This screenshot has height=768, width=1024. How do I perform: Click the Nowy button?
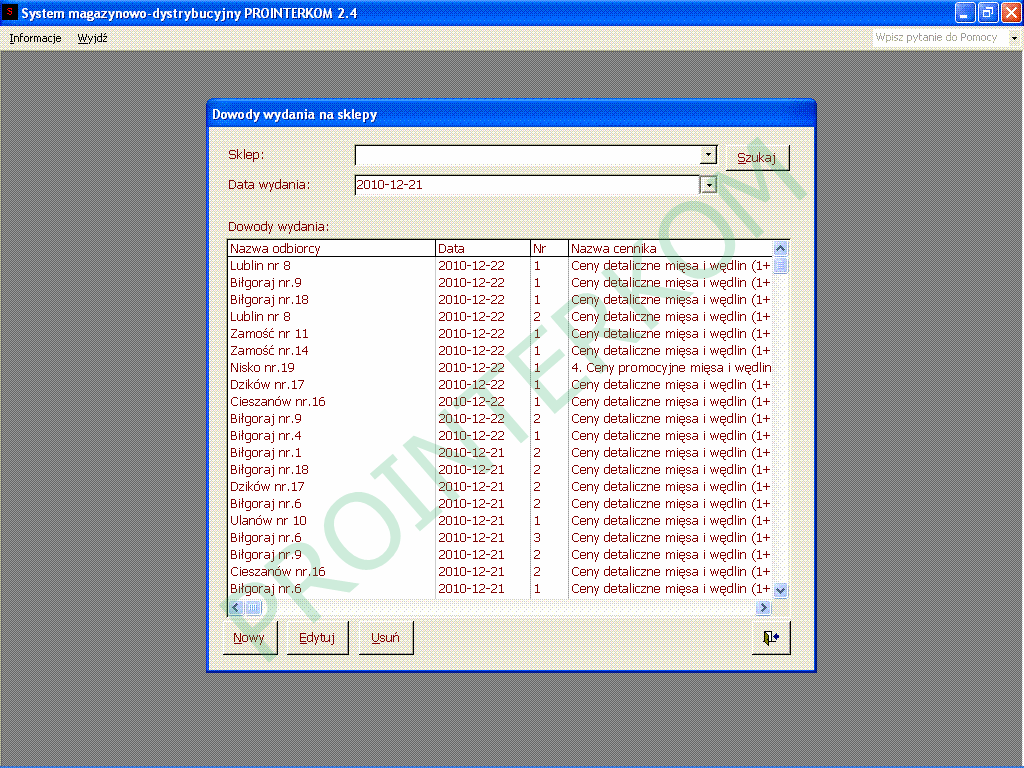[249, 638]
